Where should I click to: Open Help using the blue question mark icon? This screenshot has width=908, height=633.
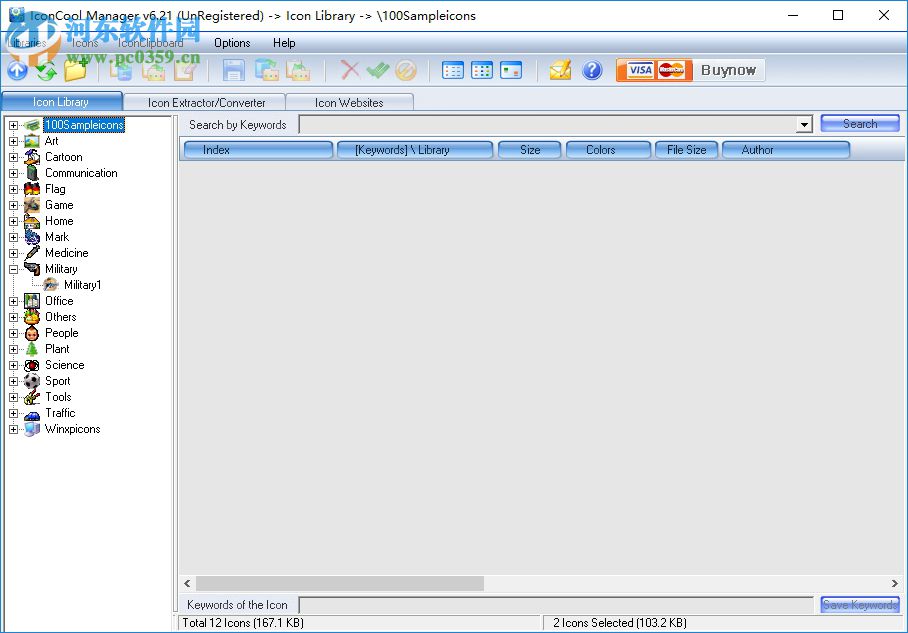pos(592,70)
